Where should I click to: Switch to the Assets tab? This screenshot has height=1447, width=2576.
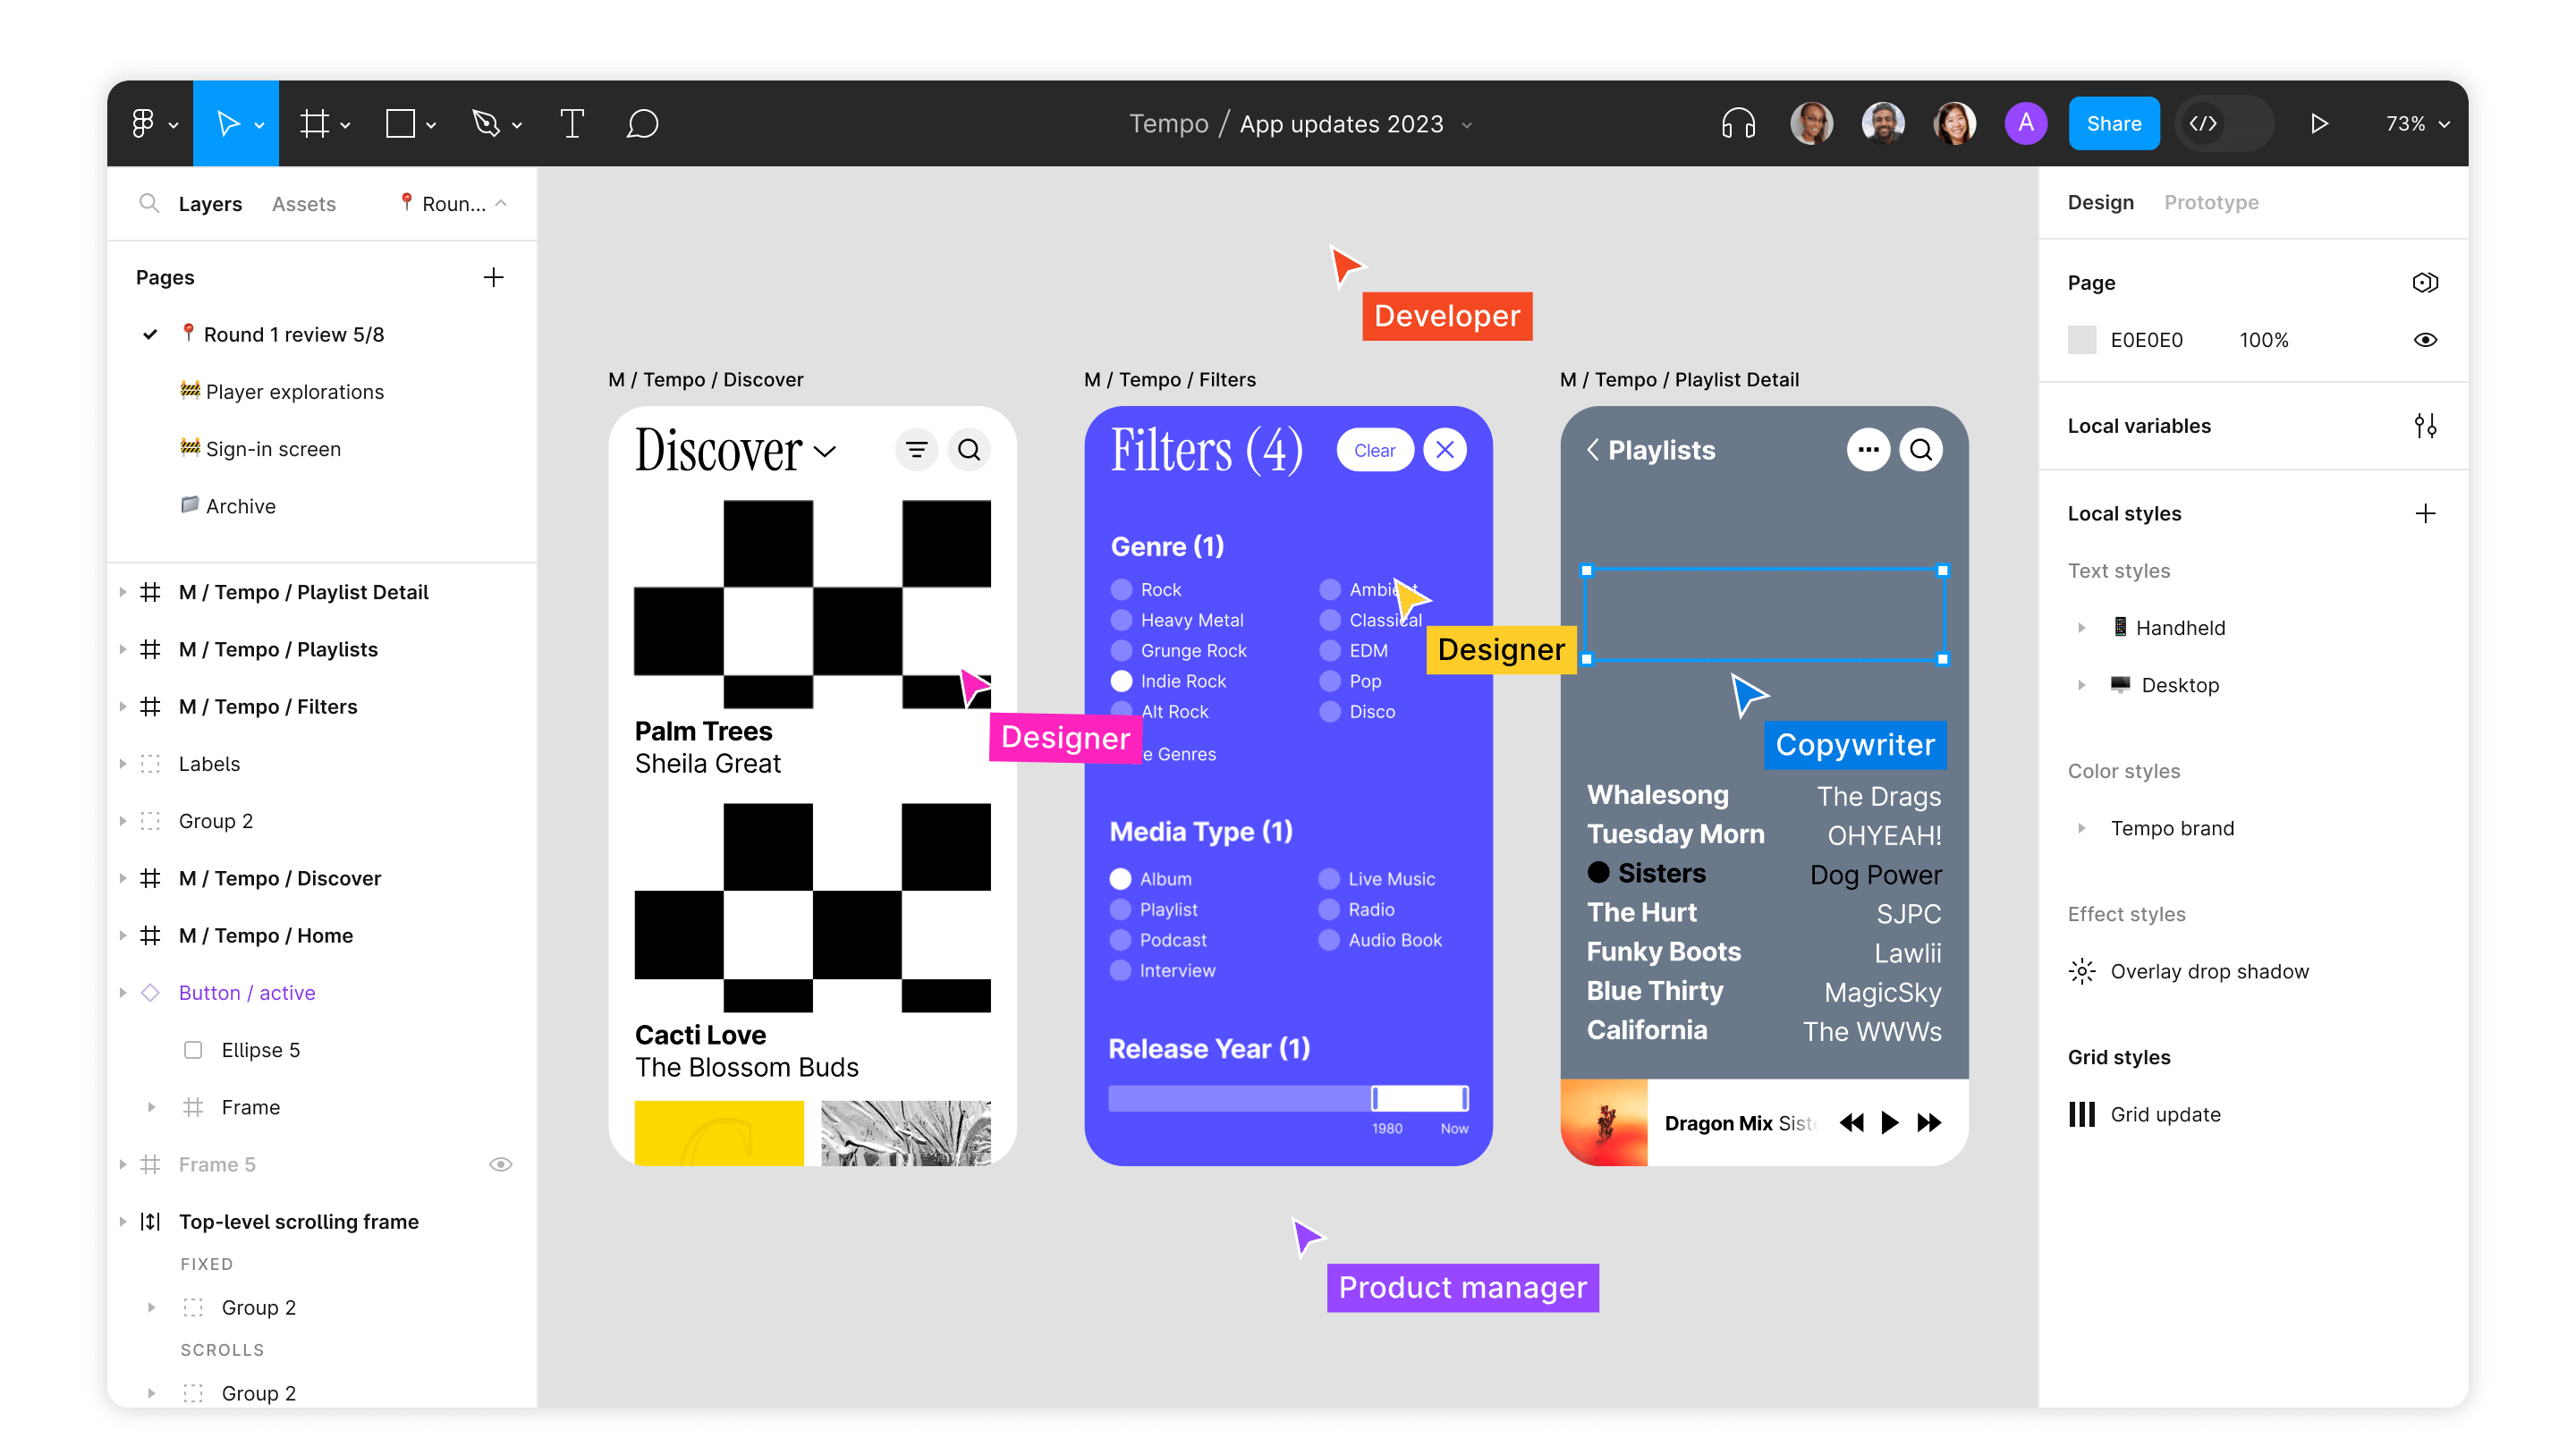point(304,203)
